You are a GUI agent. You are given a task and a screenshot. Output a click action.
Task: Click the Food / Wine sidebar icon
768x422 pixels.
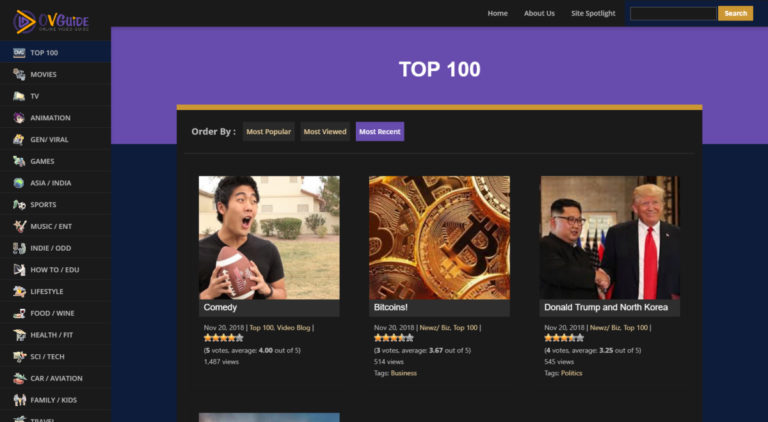point(19,313)
